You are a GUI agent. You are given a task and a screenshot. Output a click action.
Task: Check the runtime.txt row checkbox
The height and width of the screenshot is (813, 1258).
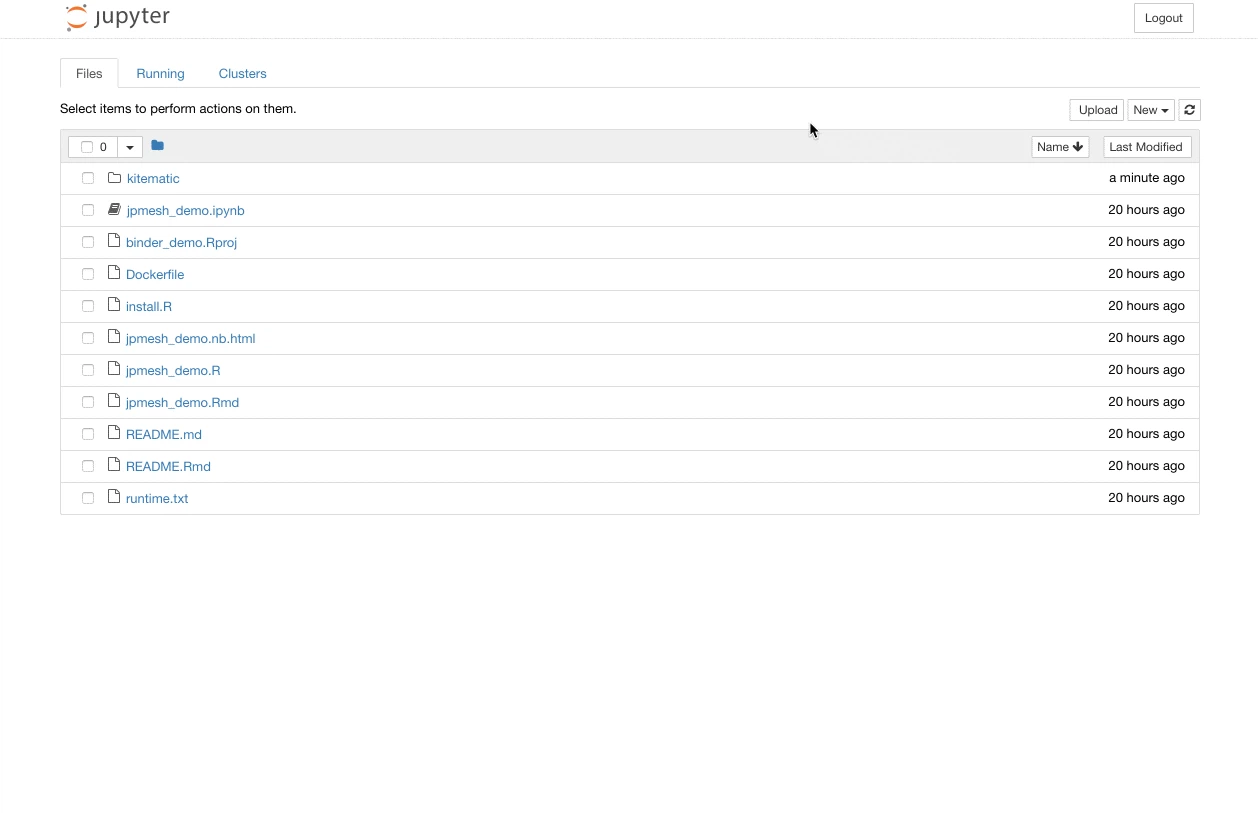pos(88,498)
